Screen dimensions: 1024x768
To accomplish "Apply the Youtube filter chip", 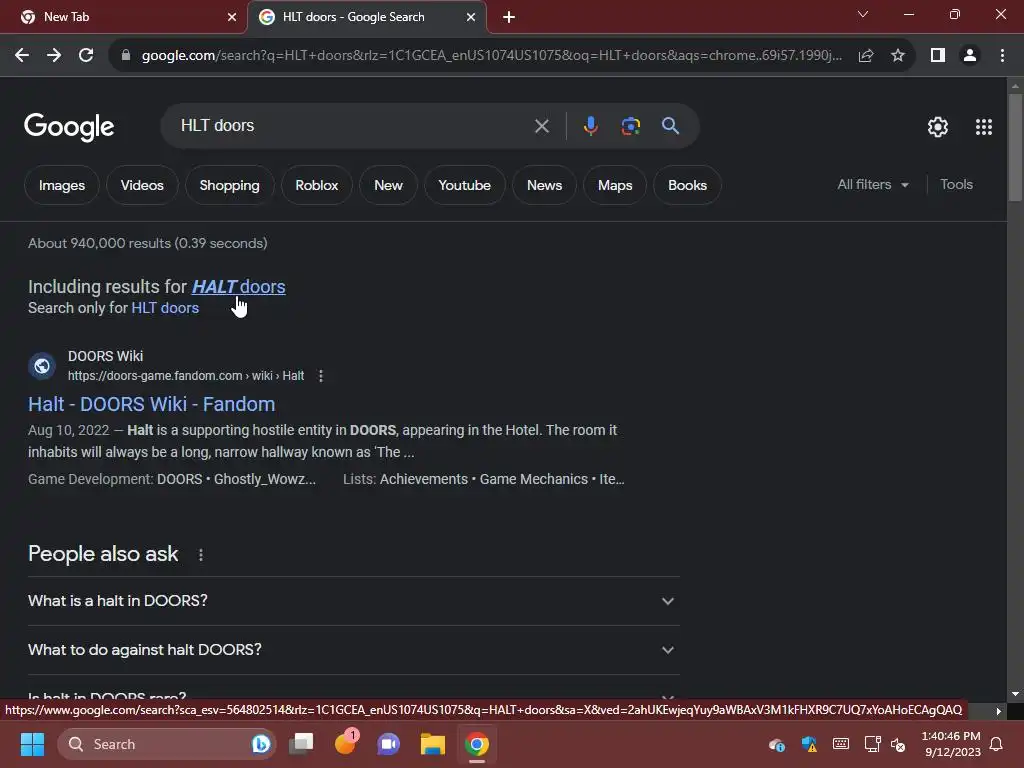I will coord(464,185).
